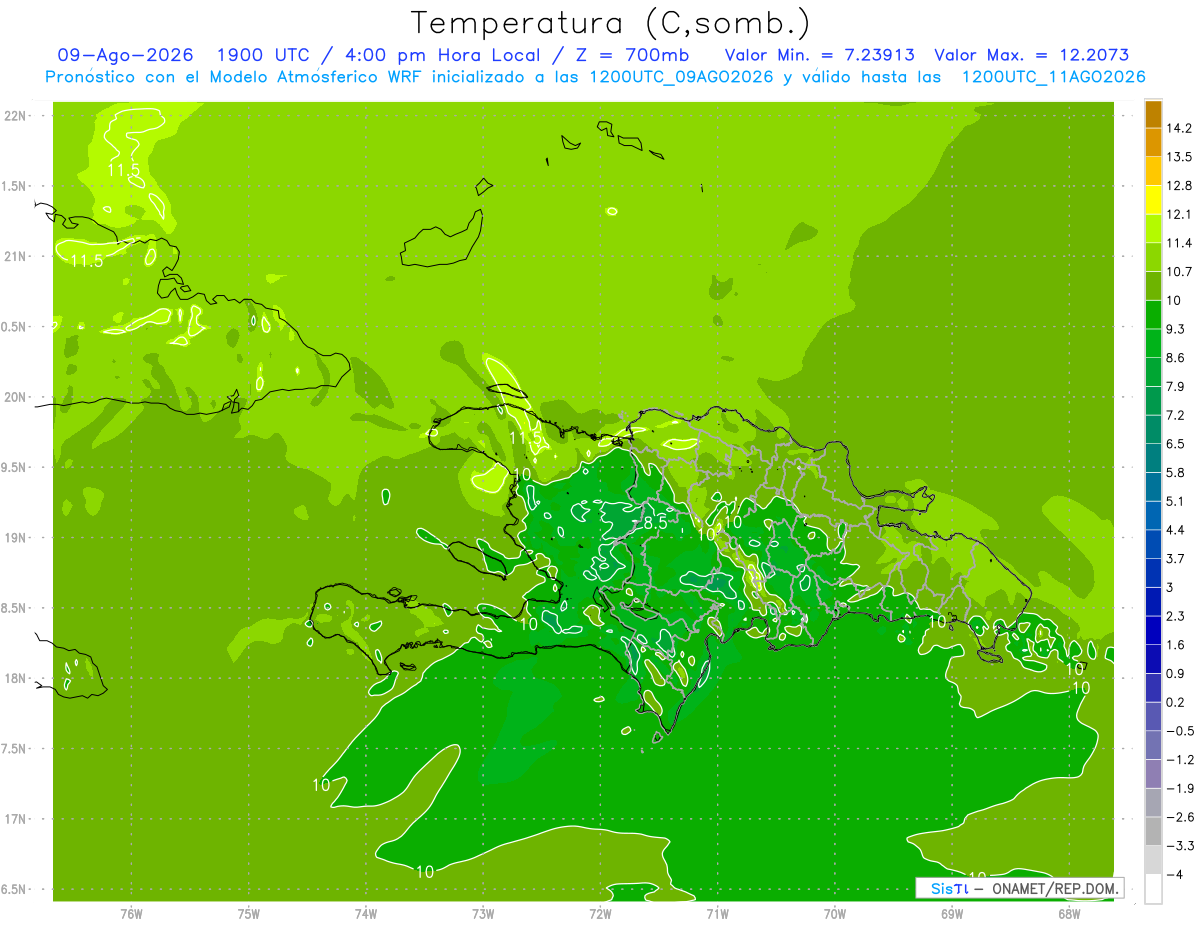This screenshot has height=927, width=1200.
Task: Click the "69W" longitude axis label
Action: [951, 913]
